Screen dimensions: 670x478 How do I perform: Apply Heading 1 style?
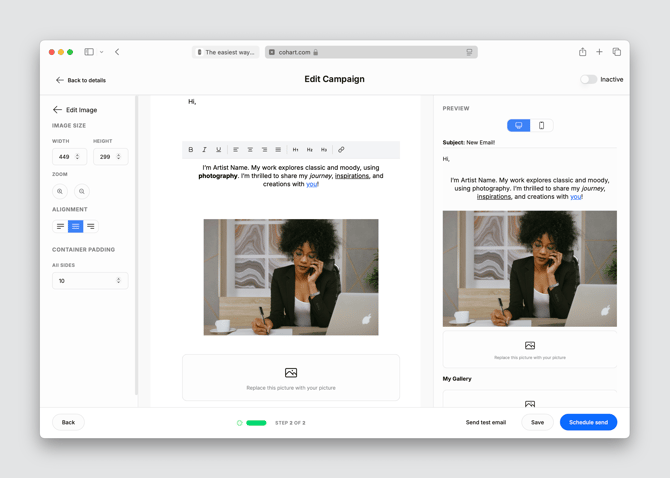click(295, 150)
